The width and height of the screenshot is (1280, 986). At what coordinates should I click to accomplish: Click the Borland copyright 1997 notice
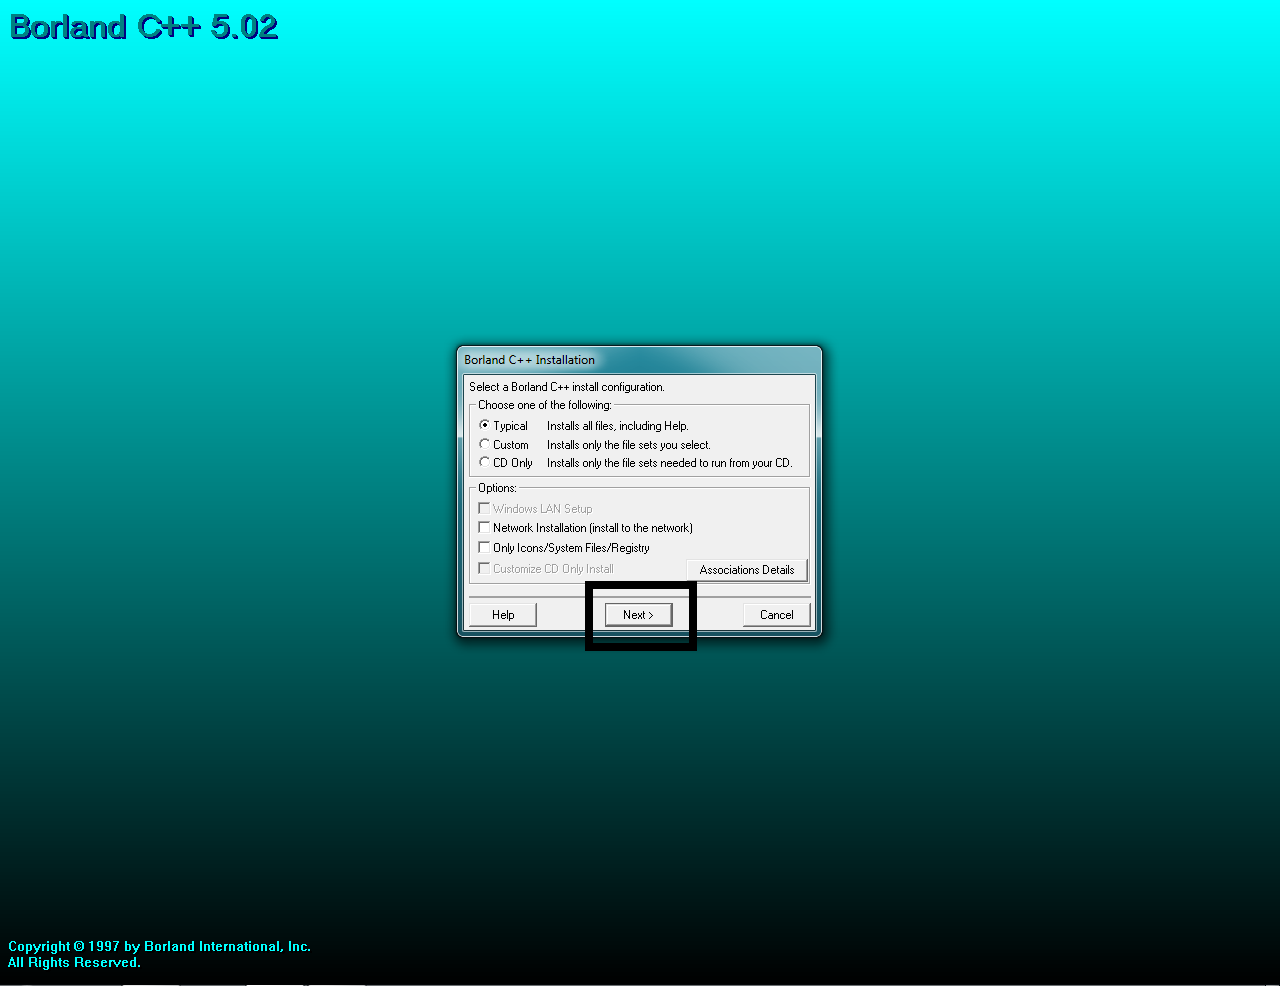point(159,946)
